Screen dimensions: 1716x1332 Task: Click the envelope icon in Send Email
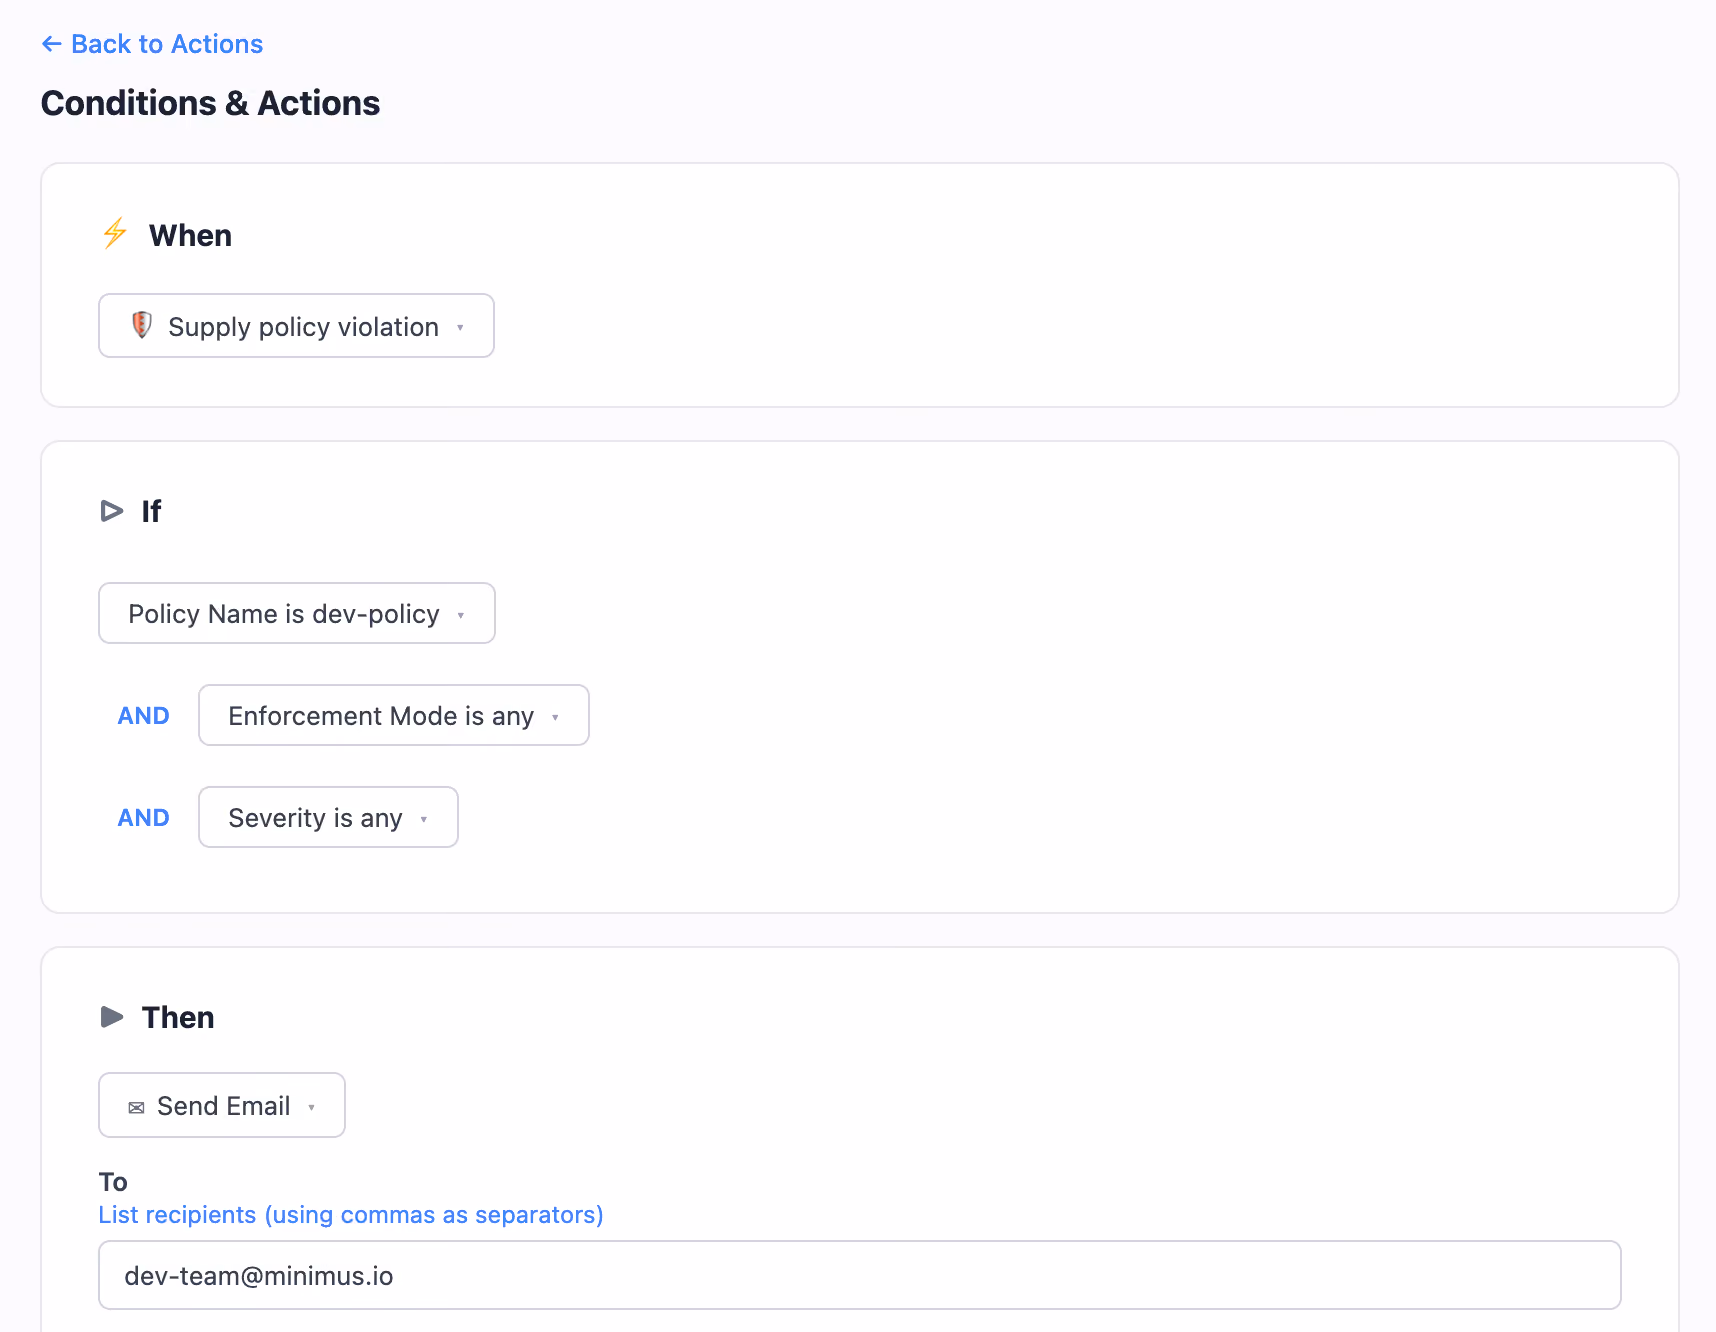click(x=137, y=1107)
